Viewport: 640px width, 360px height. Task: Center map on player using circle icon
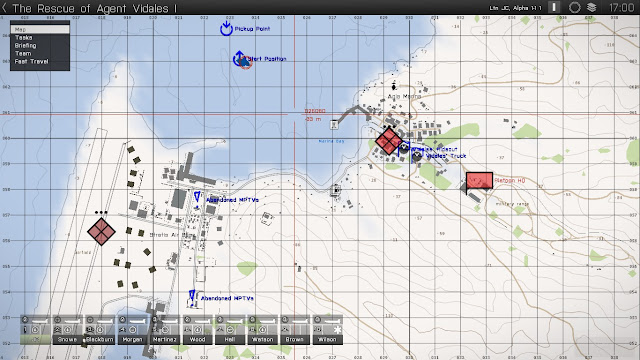click(x=574, y=7)
